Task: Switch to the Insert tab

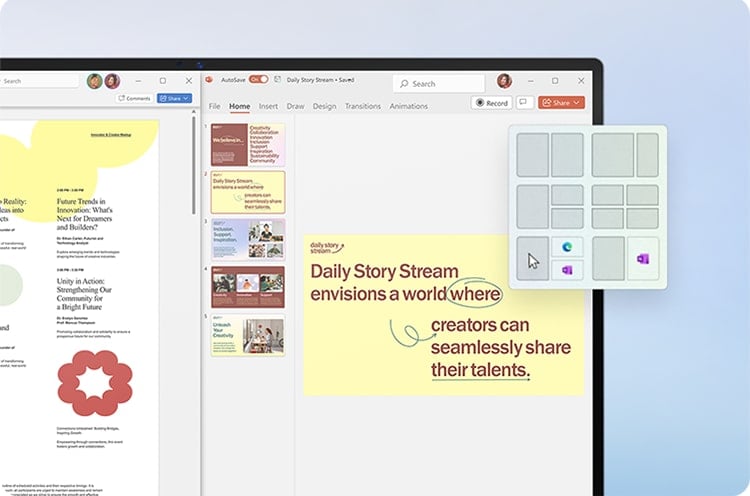Action: pos(268,106)
